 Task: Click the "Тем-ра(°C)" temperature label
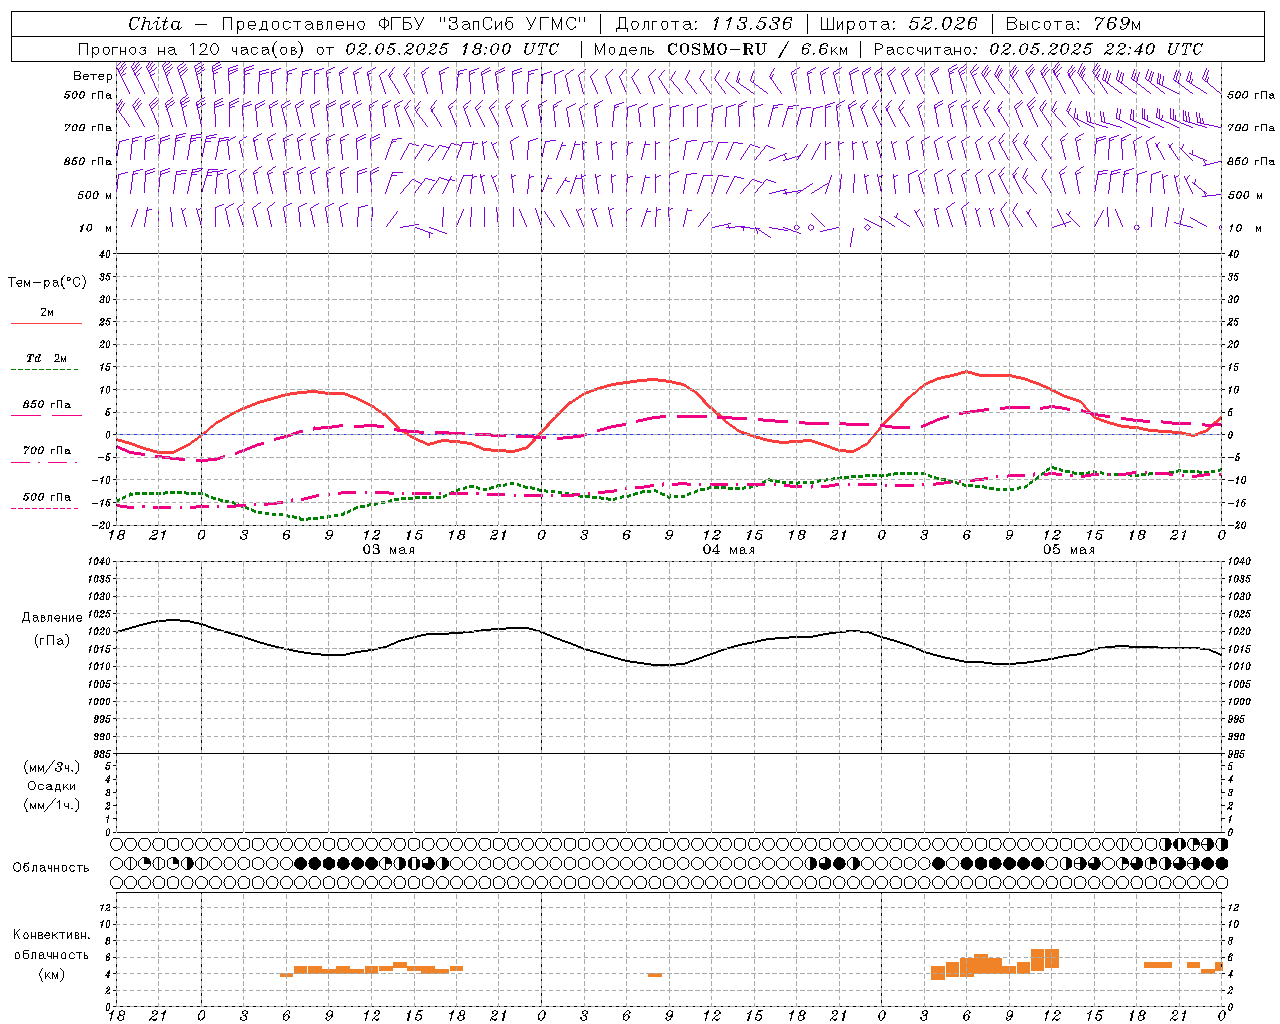[47, 283]
